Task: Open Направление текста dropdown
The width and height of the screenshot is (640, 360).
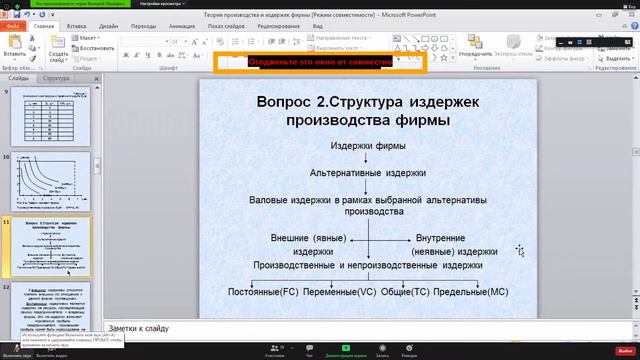Action: pyautogui.click(x=340, y=38)
